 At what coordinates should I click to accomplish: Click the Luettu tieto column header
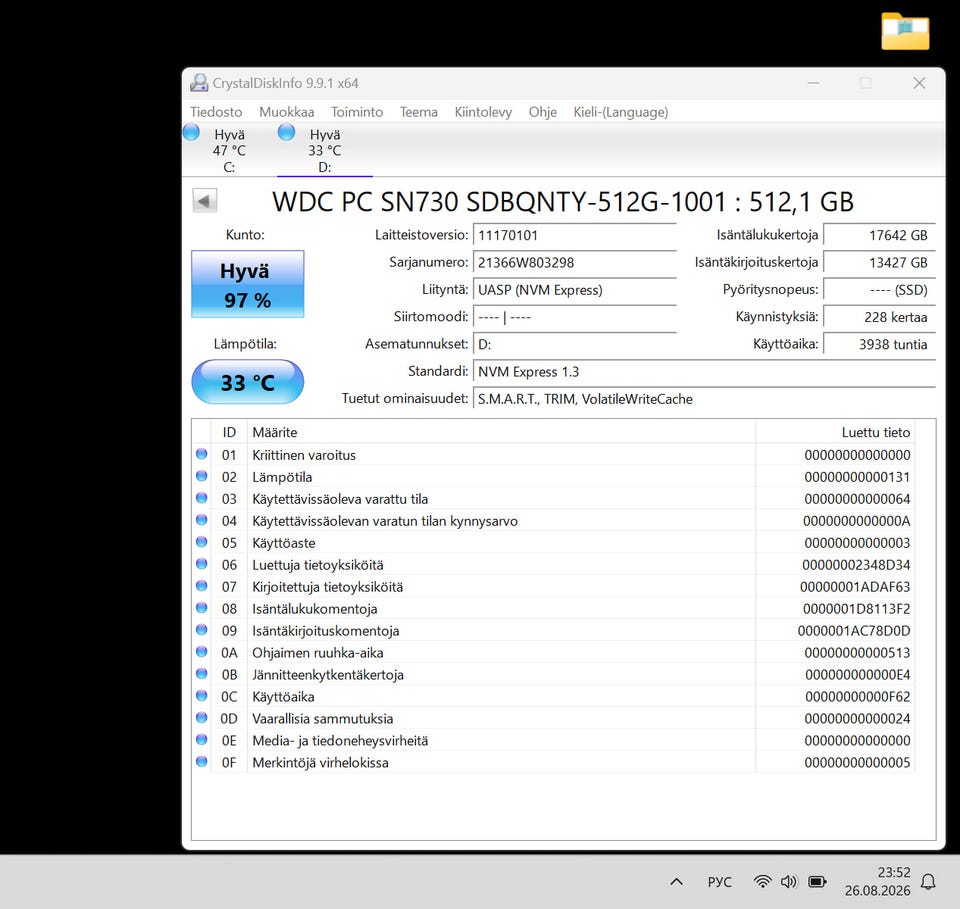click(835, 432)
